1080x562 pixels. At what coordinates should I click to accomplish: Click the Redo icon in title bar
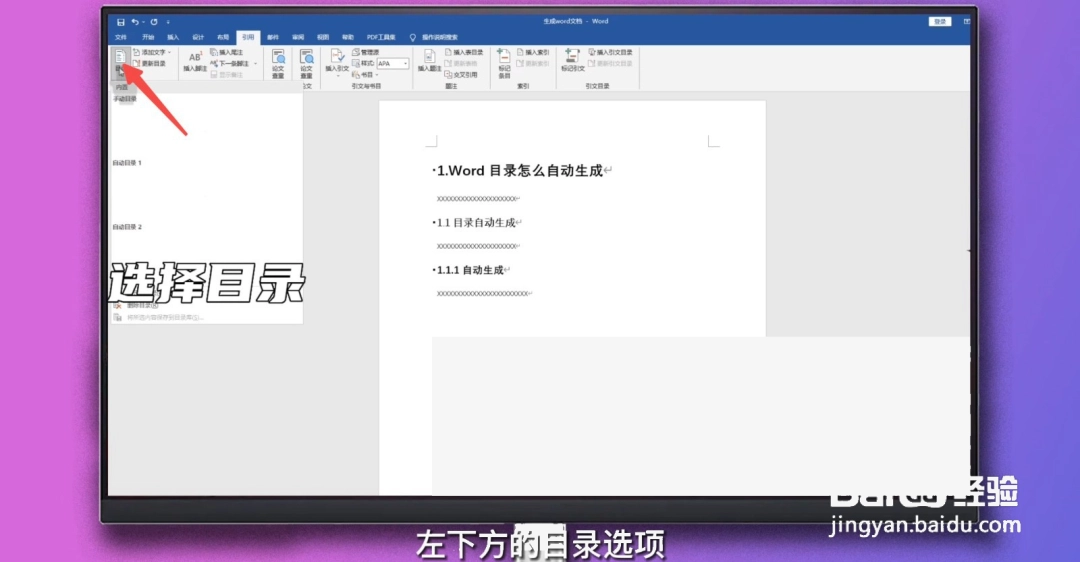tap(154, 22)
